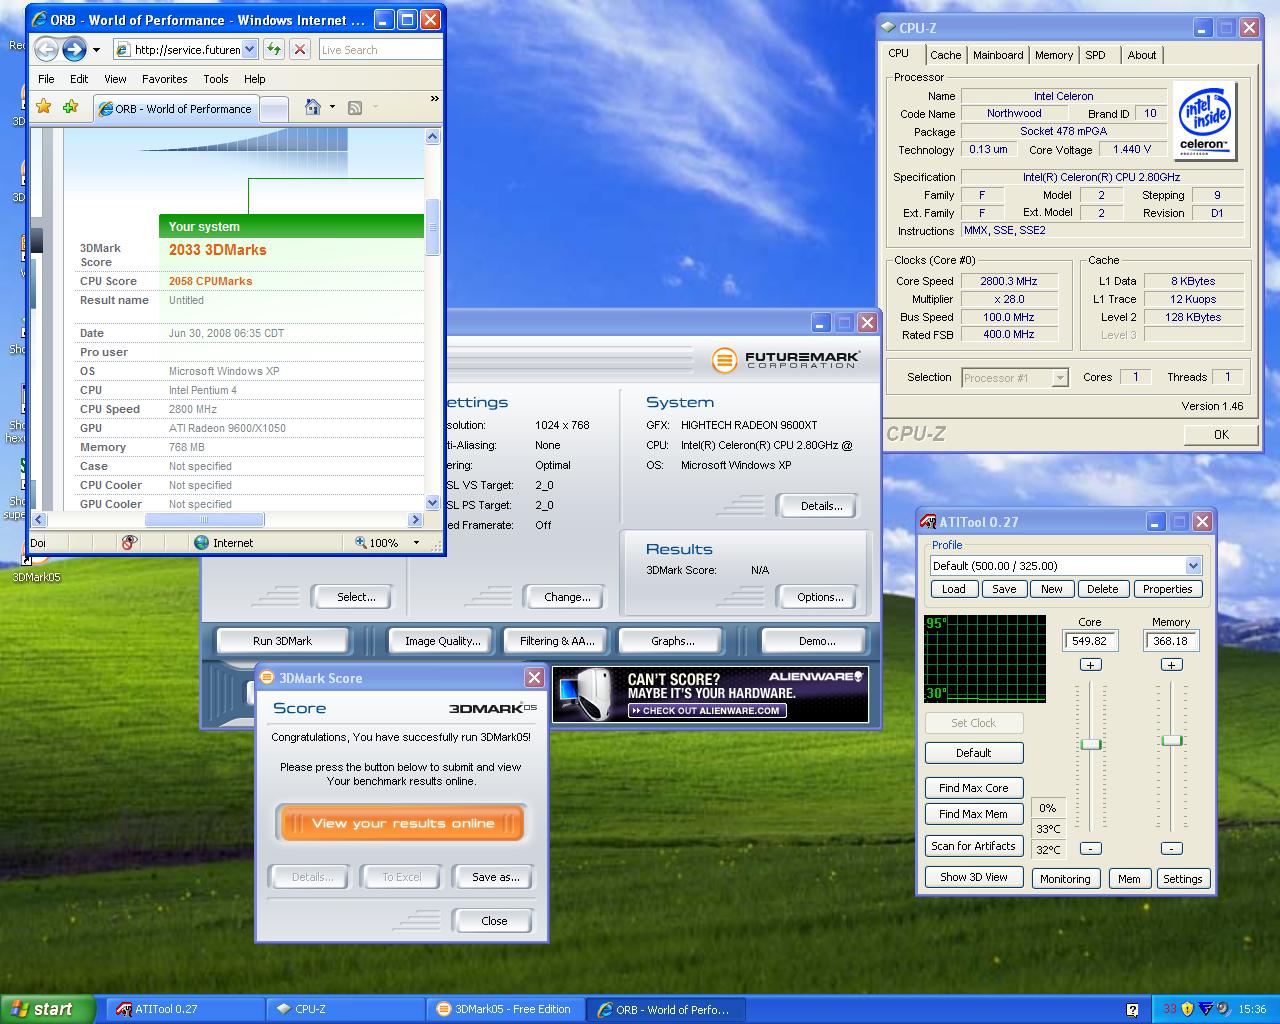Screen dimensions: 1280x1024
Task: Click the Internet Explorer Back arrow
Action: click(46, 49)
